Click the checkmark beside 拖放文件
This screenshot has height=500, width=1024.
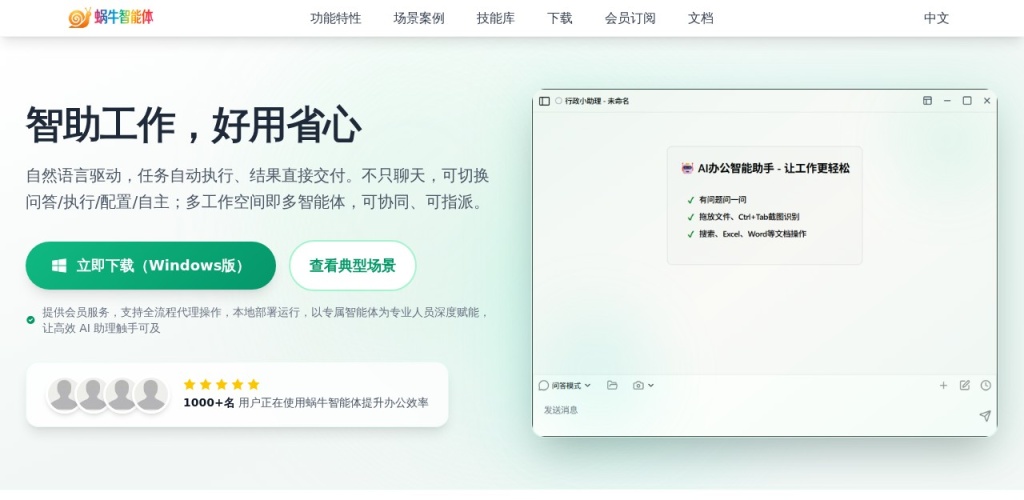point(690,217)
